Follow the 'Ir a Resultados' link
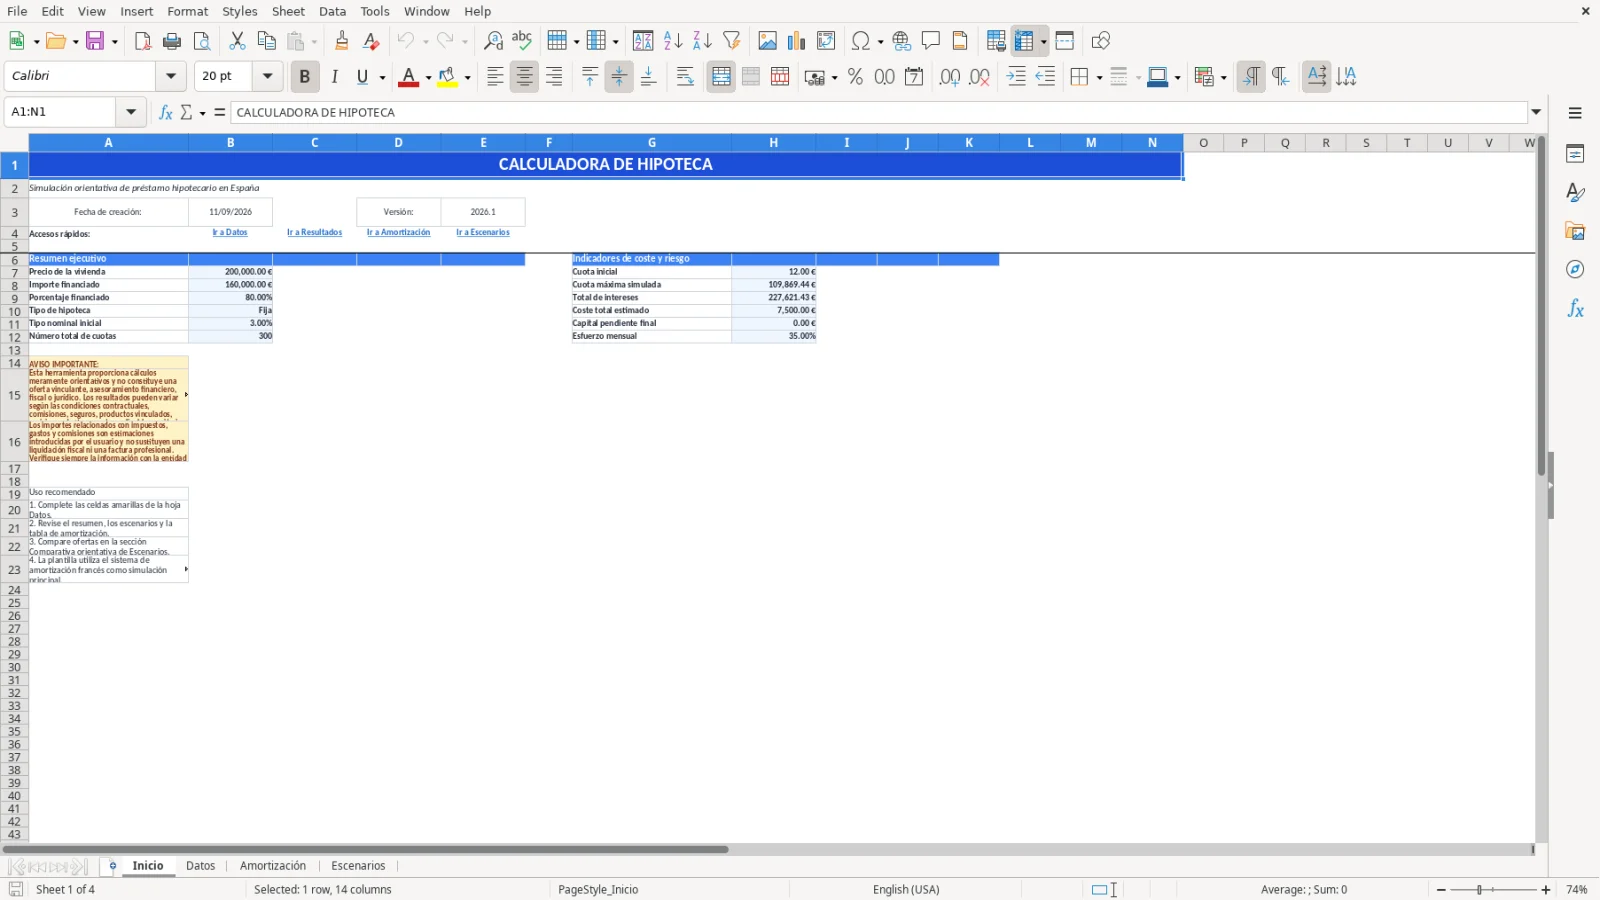Screen dimensions: 1600x900 [x=314, y=233]
